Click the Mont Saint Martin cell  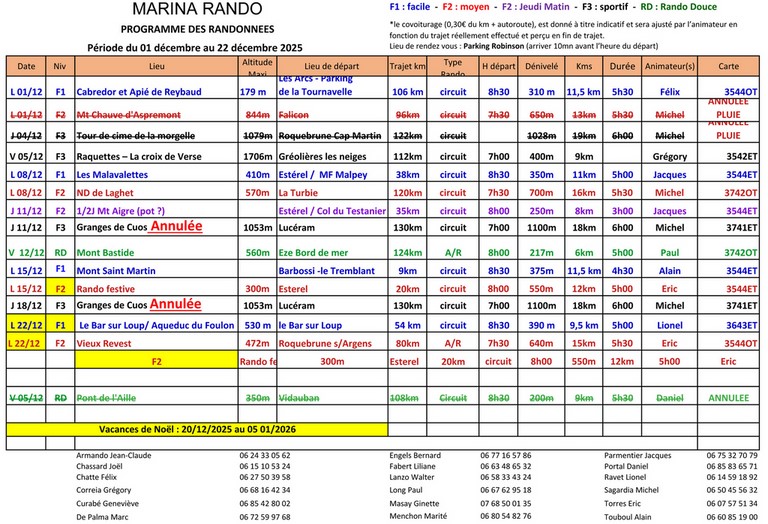click(x=115, y=271)
